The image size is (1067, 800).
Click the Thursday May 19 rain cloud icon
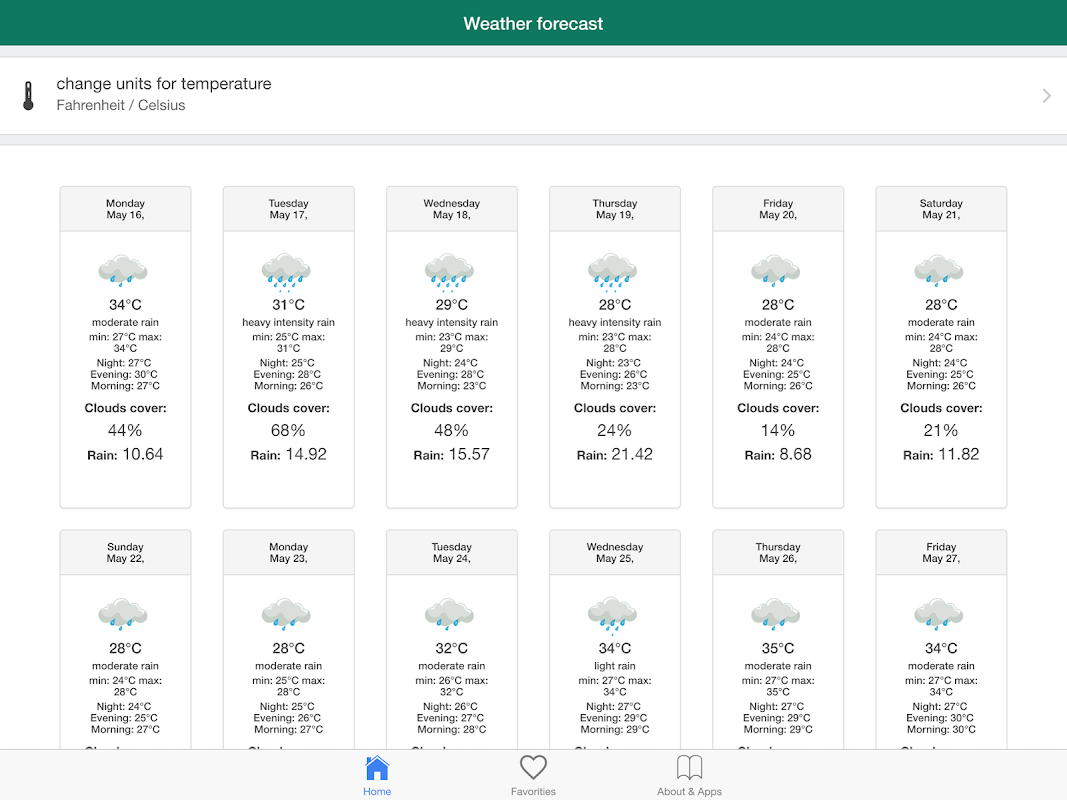613,271
